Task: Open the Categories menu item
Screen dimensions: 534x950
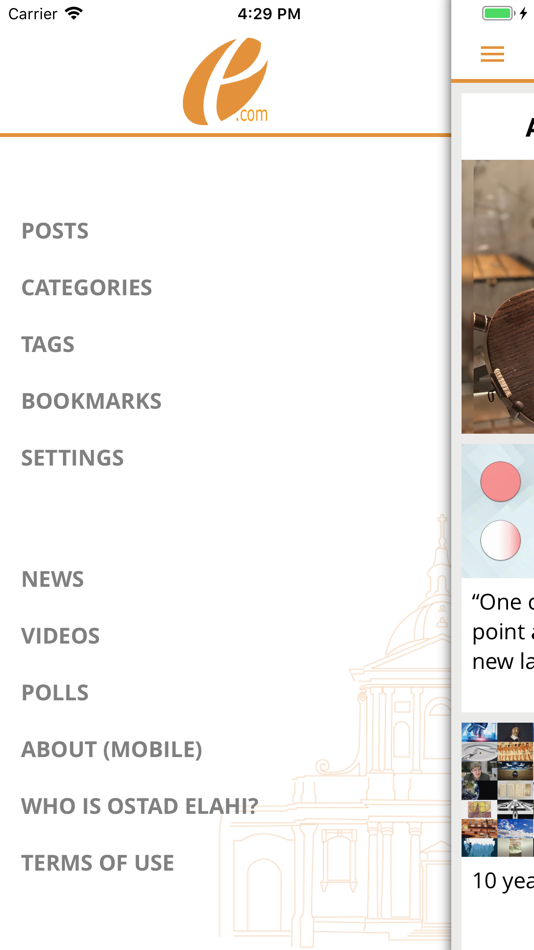Action: pyautogui.click(x=87, y=287)
